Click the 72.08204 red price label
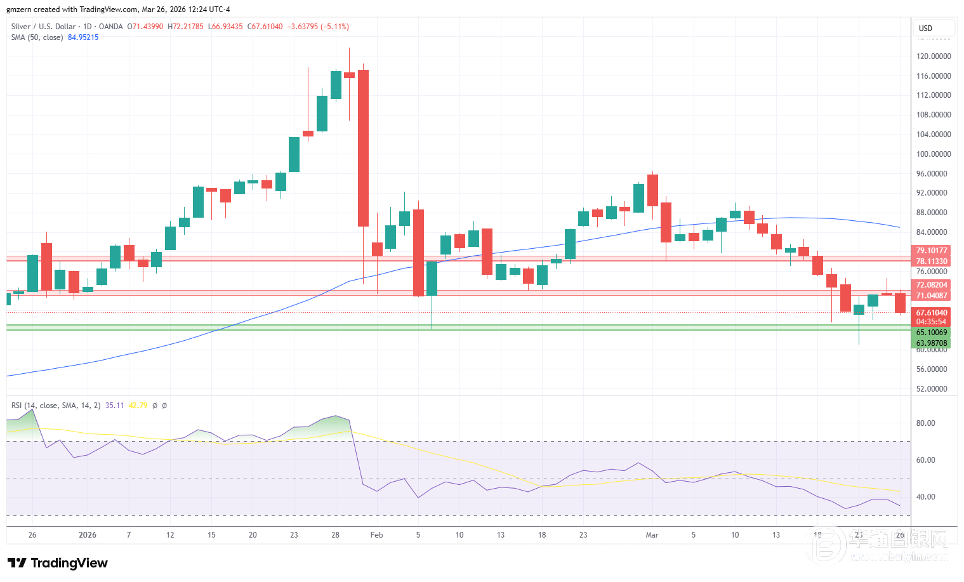Viewport: 964px width, 582px height. [x=930, y=285]
